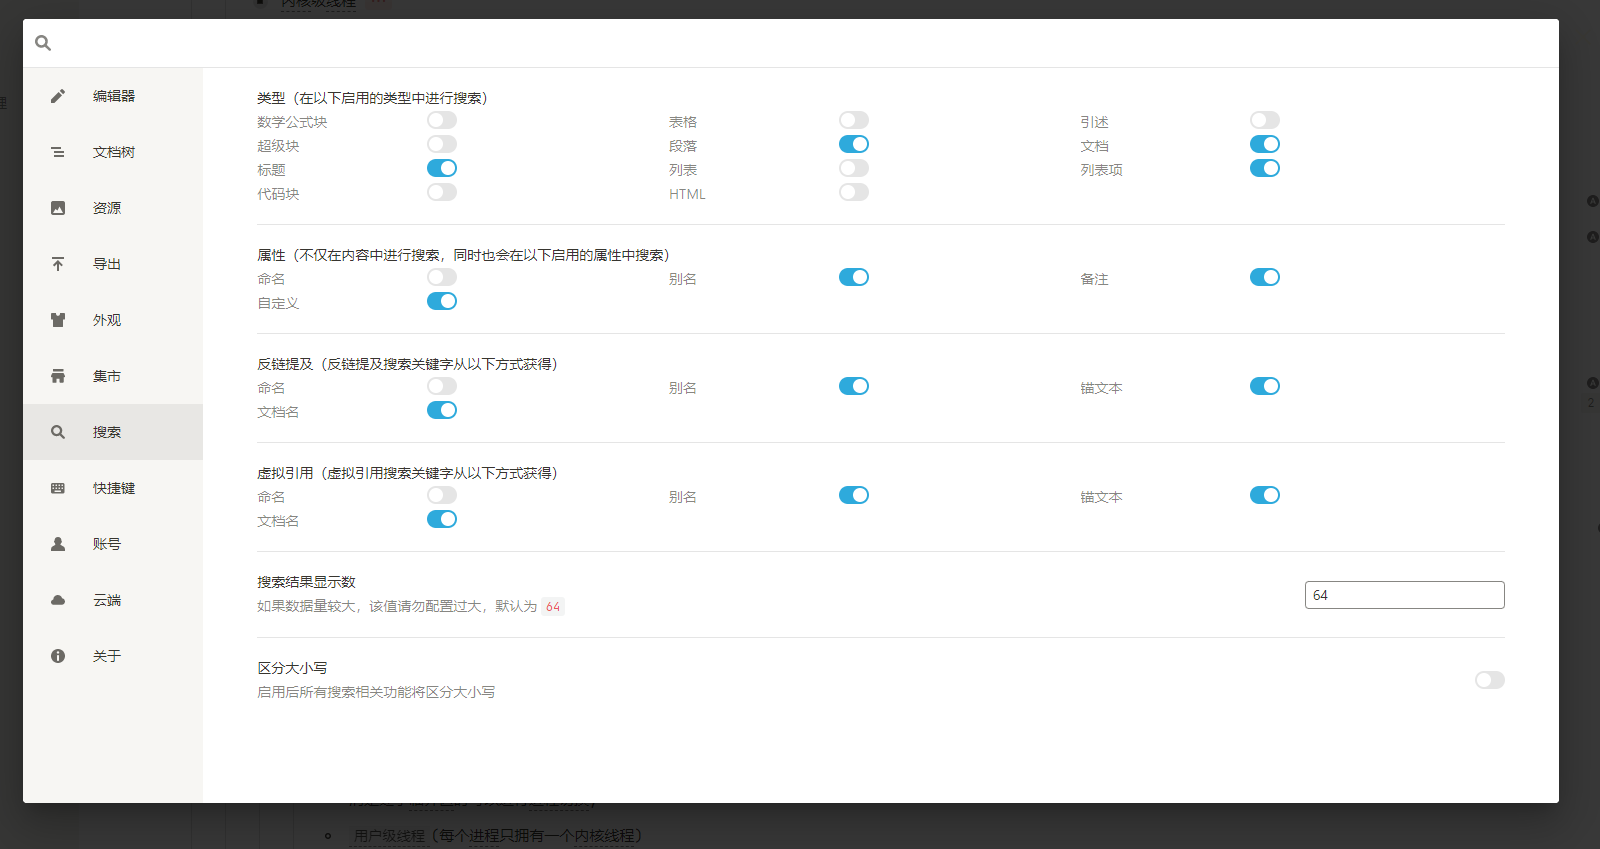The width and height of the screenshot is (1600, 849).
Task: Disable 别名 toggle under 反链提及
Action: tap(854, 386)
